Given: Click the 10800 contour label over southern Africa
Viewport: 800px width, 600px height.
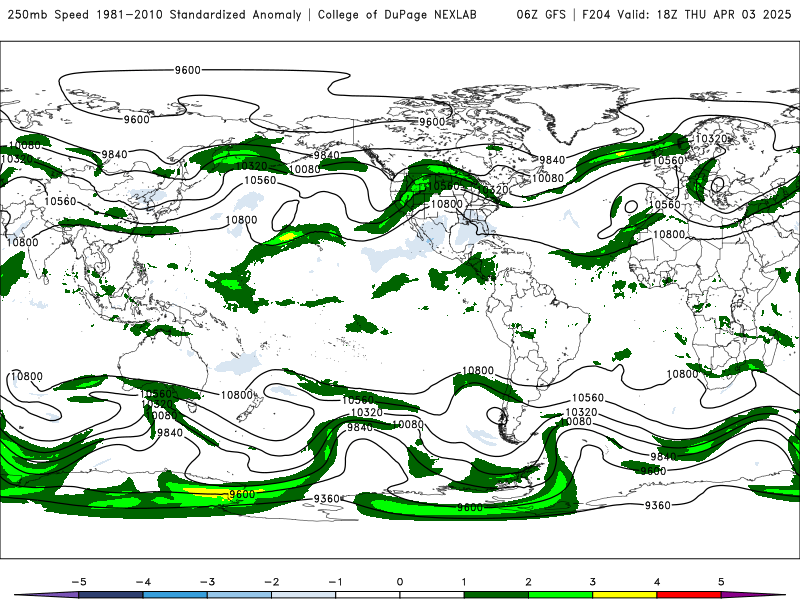Looking at the screenshot, I should point(682,374).
